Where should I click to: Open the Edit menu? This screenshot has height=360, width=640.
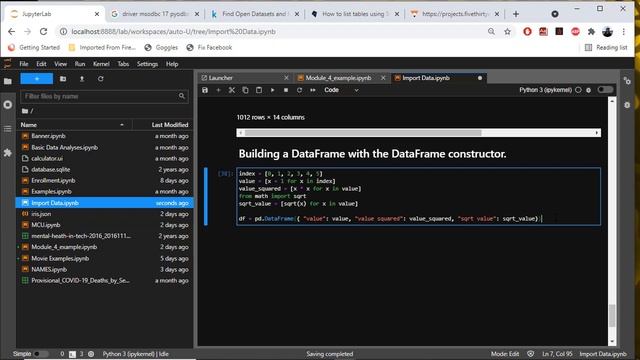41,64
